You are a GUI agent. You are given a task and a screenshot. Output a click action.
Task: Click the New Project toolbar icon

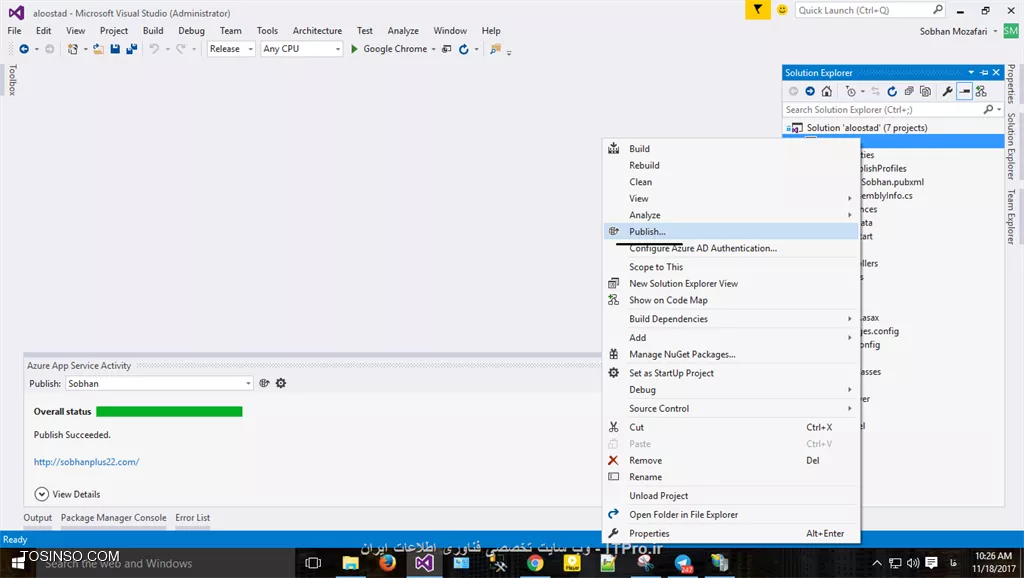[72, 49]
